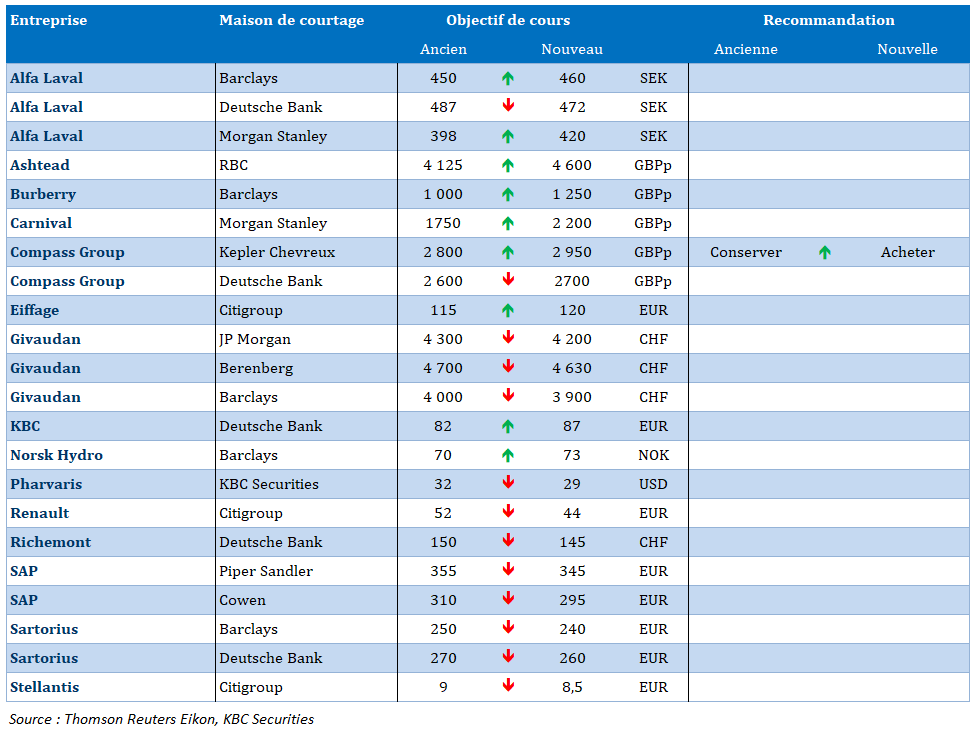Click the Maison de courtage column header
The image size is (978, 732).
[x=291, y=21]
